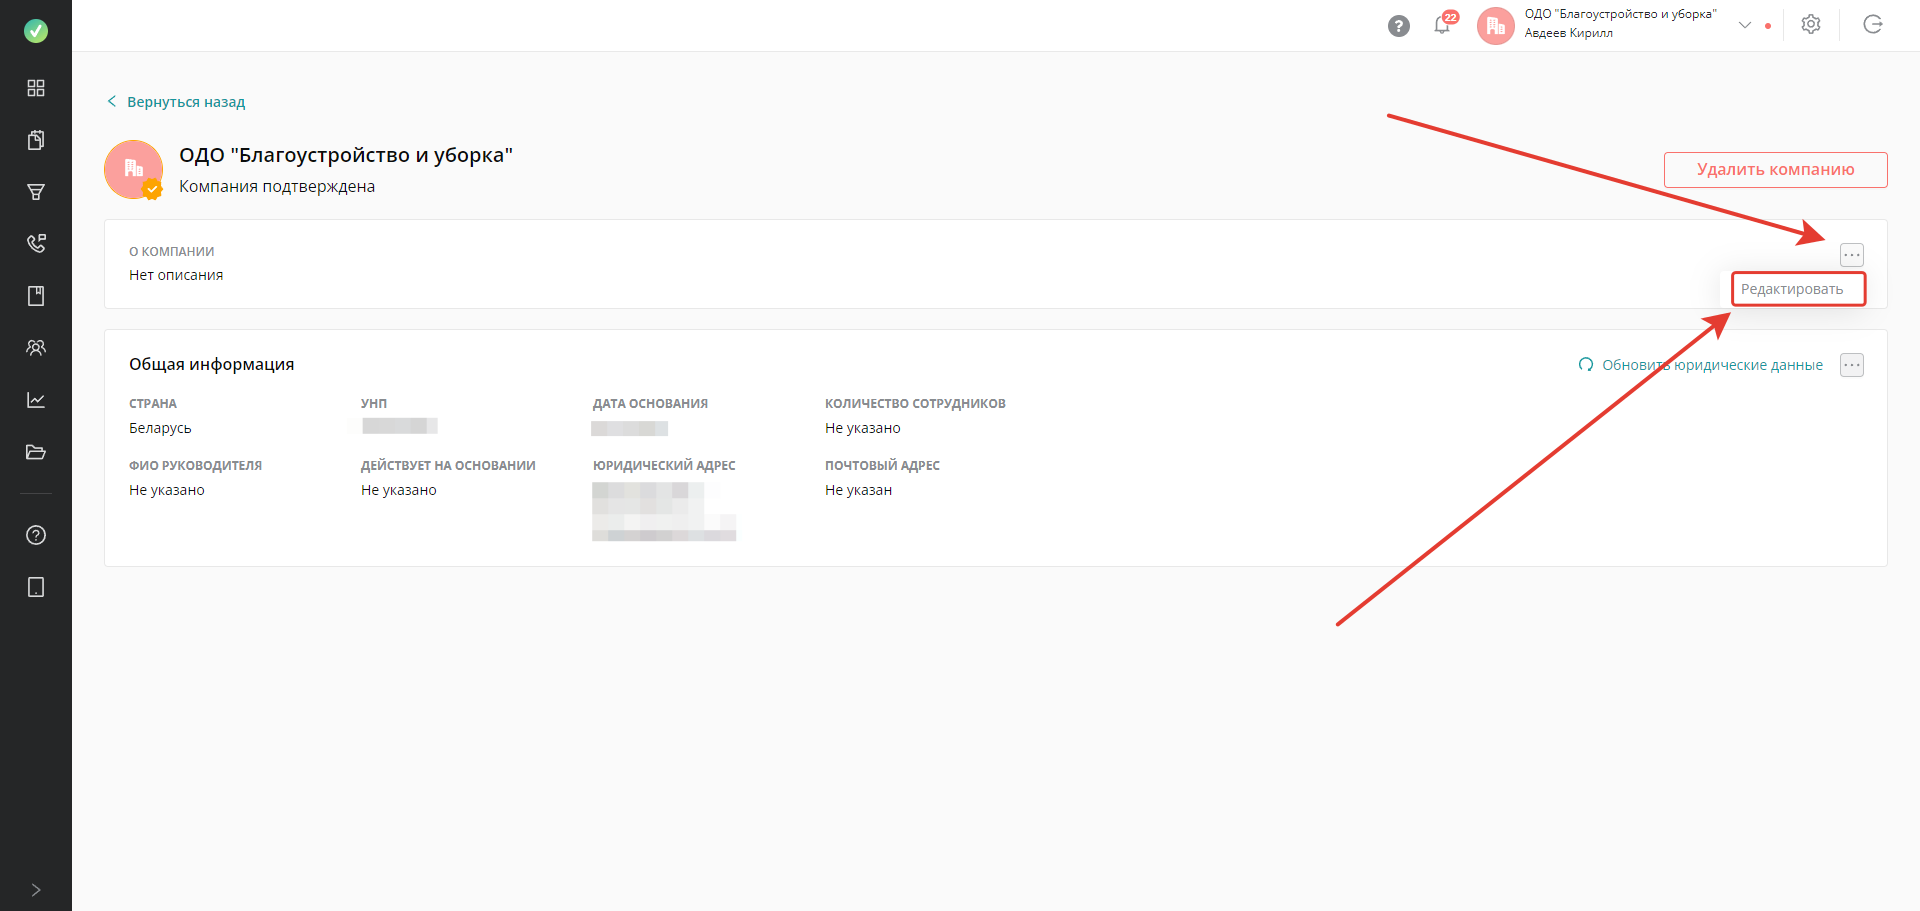Image resolution: width=1920 pixels, height=911 pixels.
Task: Click the green checkmark app logo
Action: click(36, 31)
